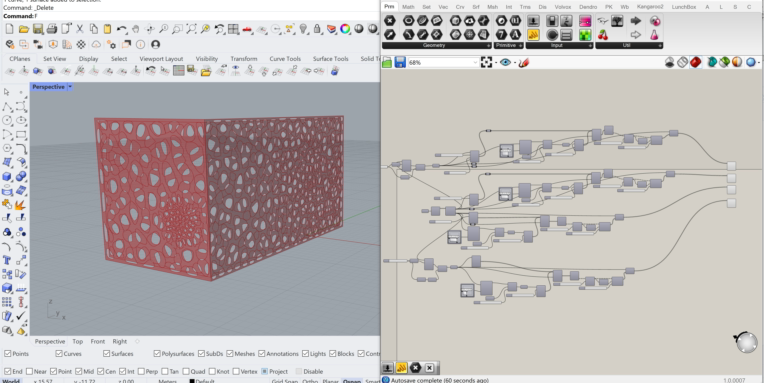Click the four-viewport layout icon
Viewport: 764px width, 383px height.
[233, 29]
